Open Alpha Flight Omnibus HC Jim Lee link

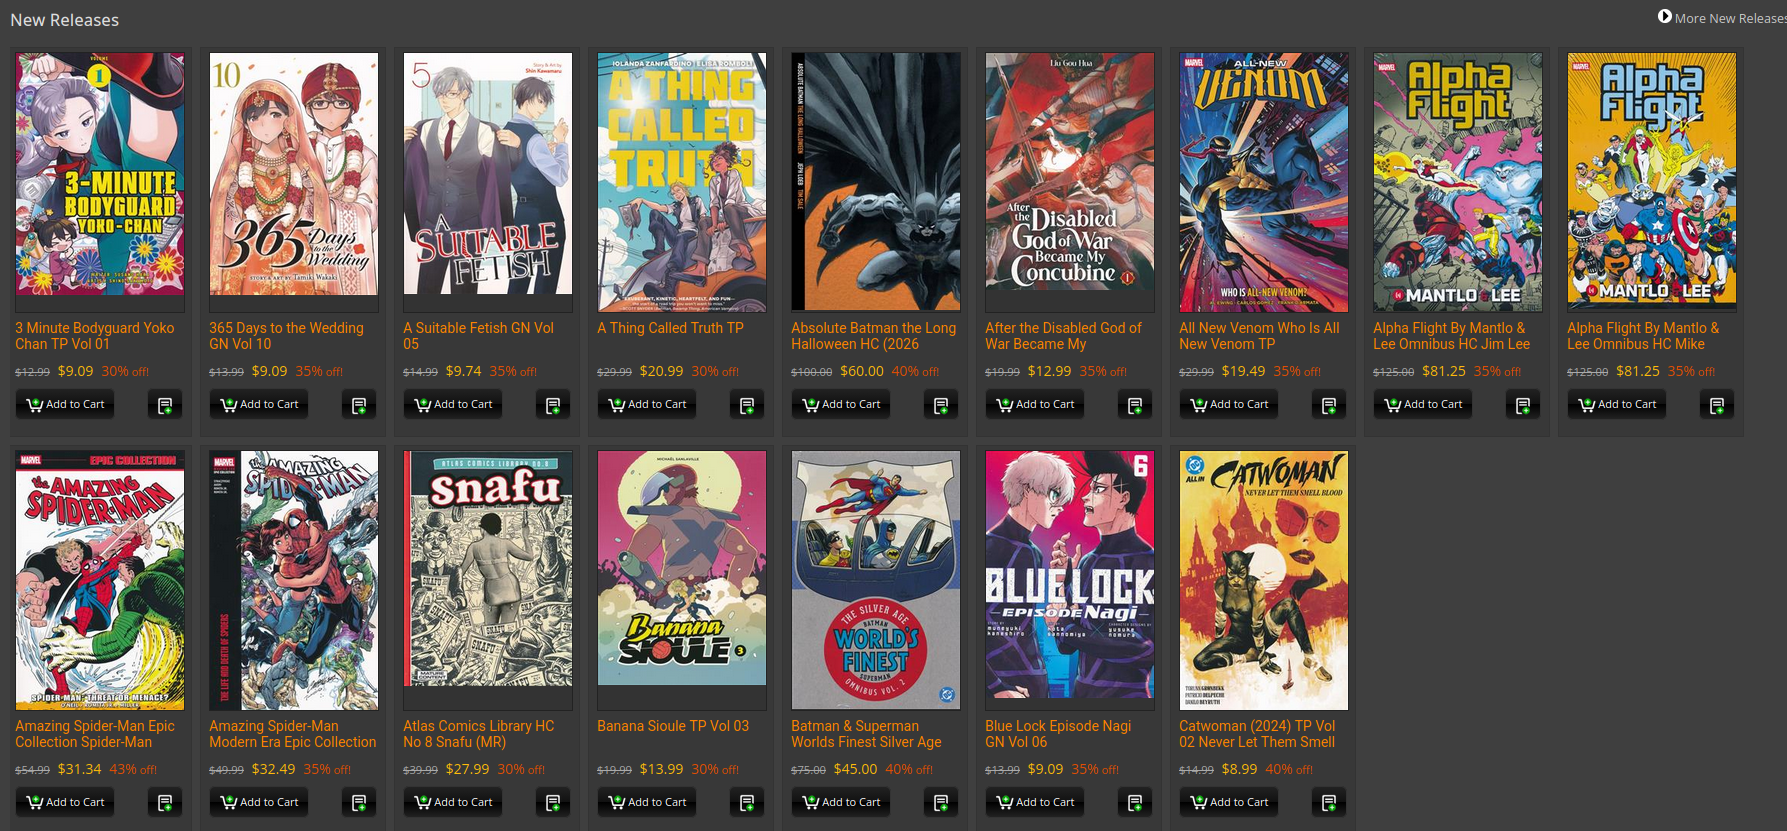coord(1451,336)
